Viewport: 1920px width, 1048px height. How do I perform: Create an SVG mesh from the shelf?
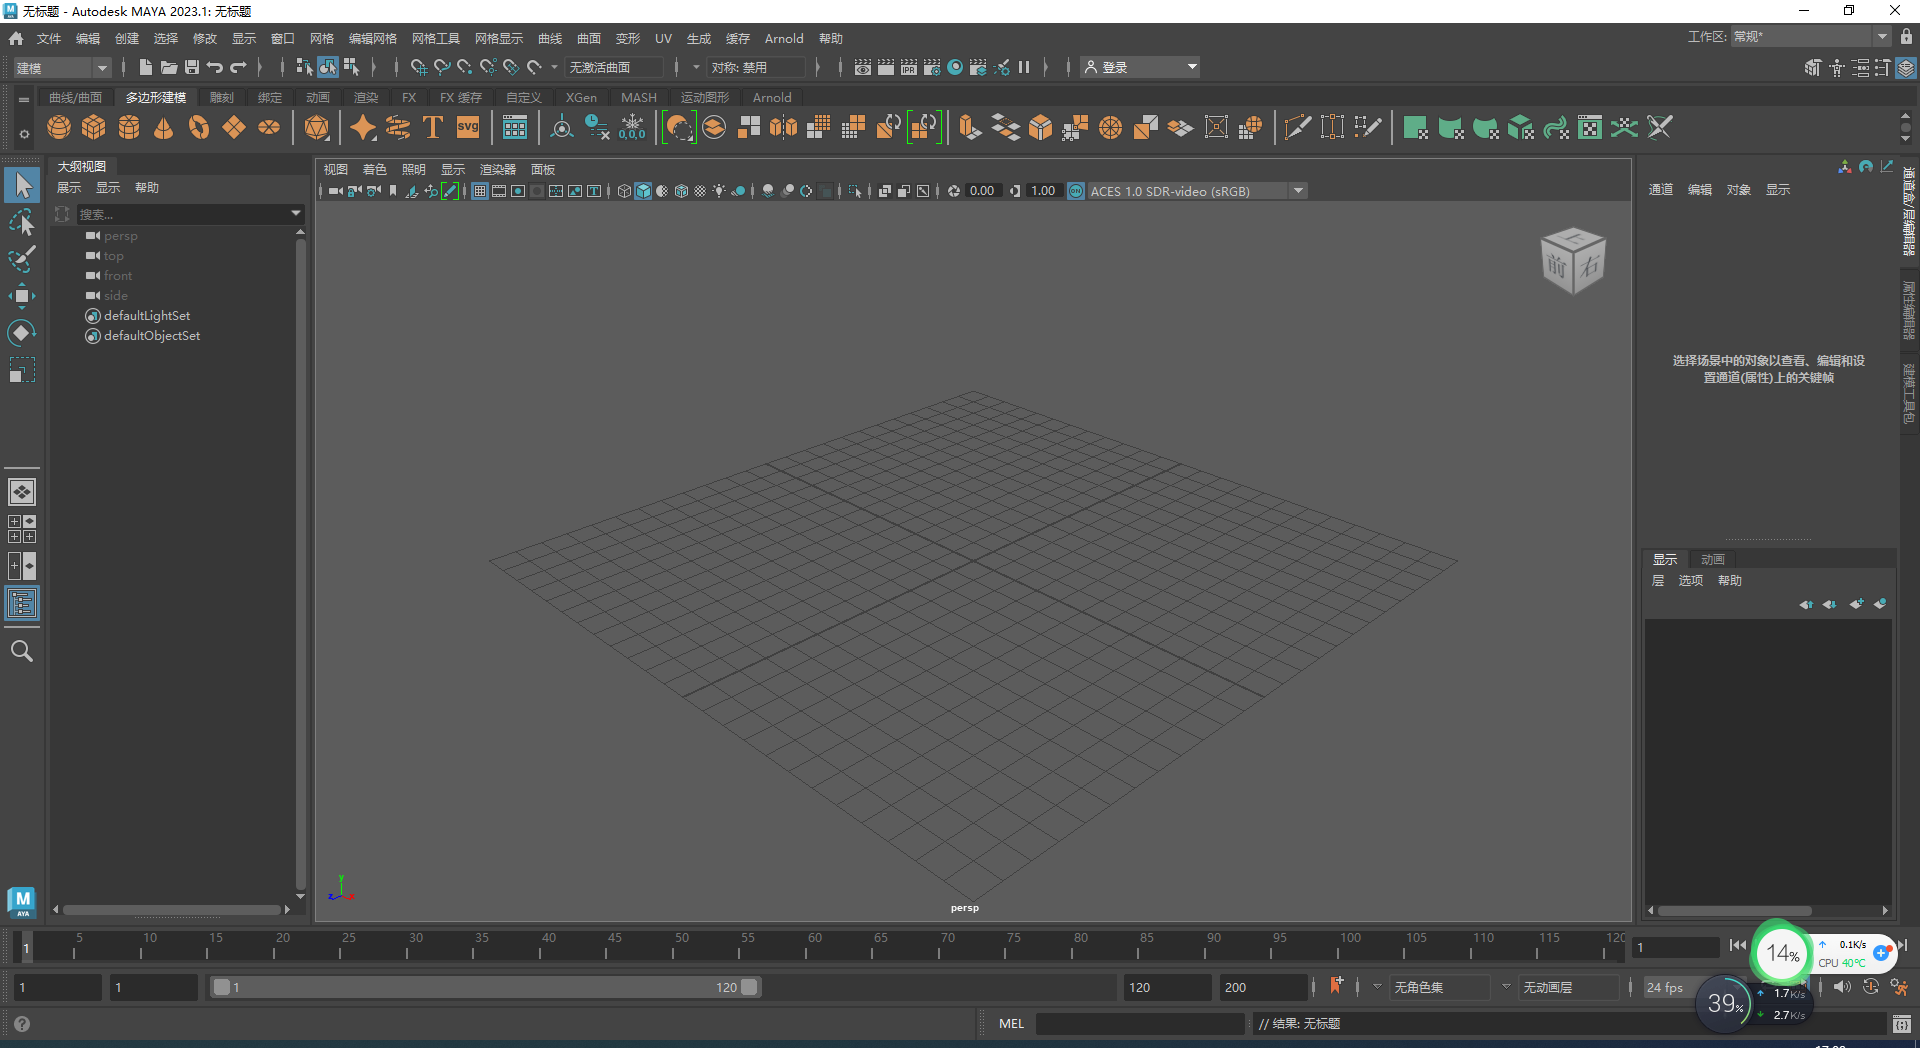click(466, 127)
